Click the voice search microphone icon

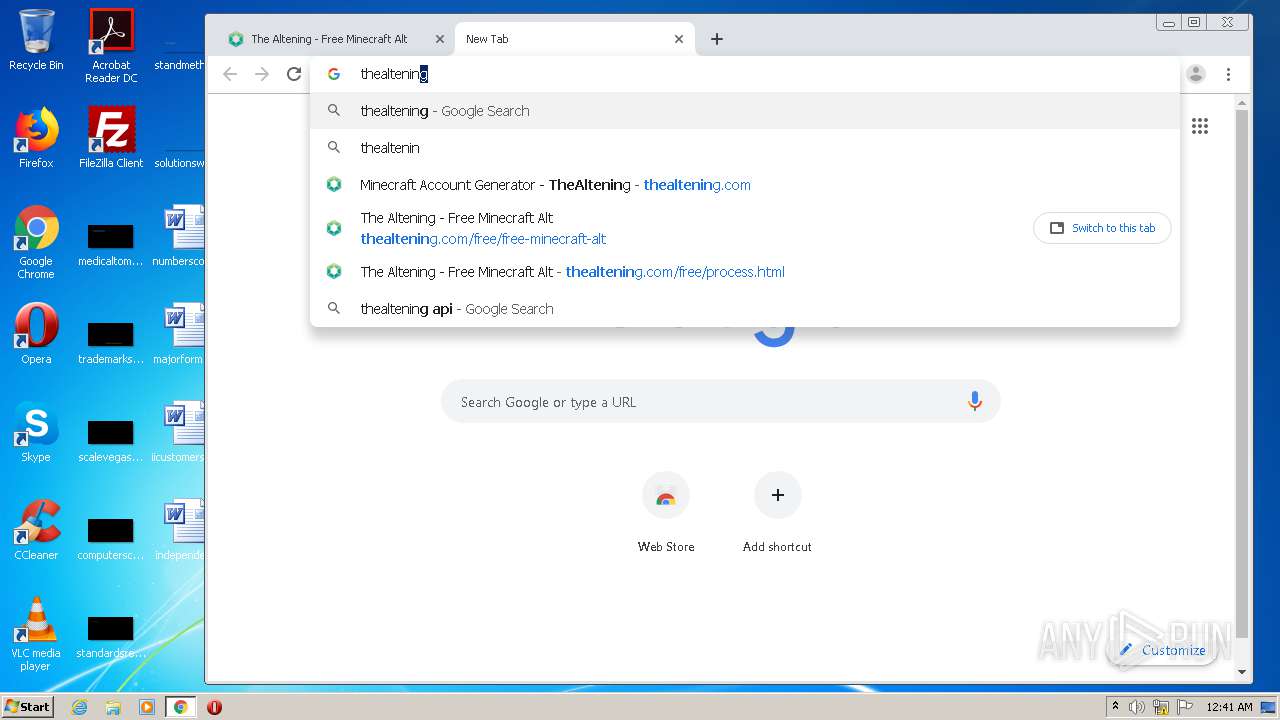click(x=975, y=402)
